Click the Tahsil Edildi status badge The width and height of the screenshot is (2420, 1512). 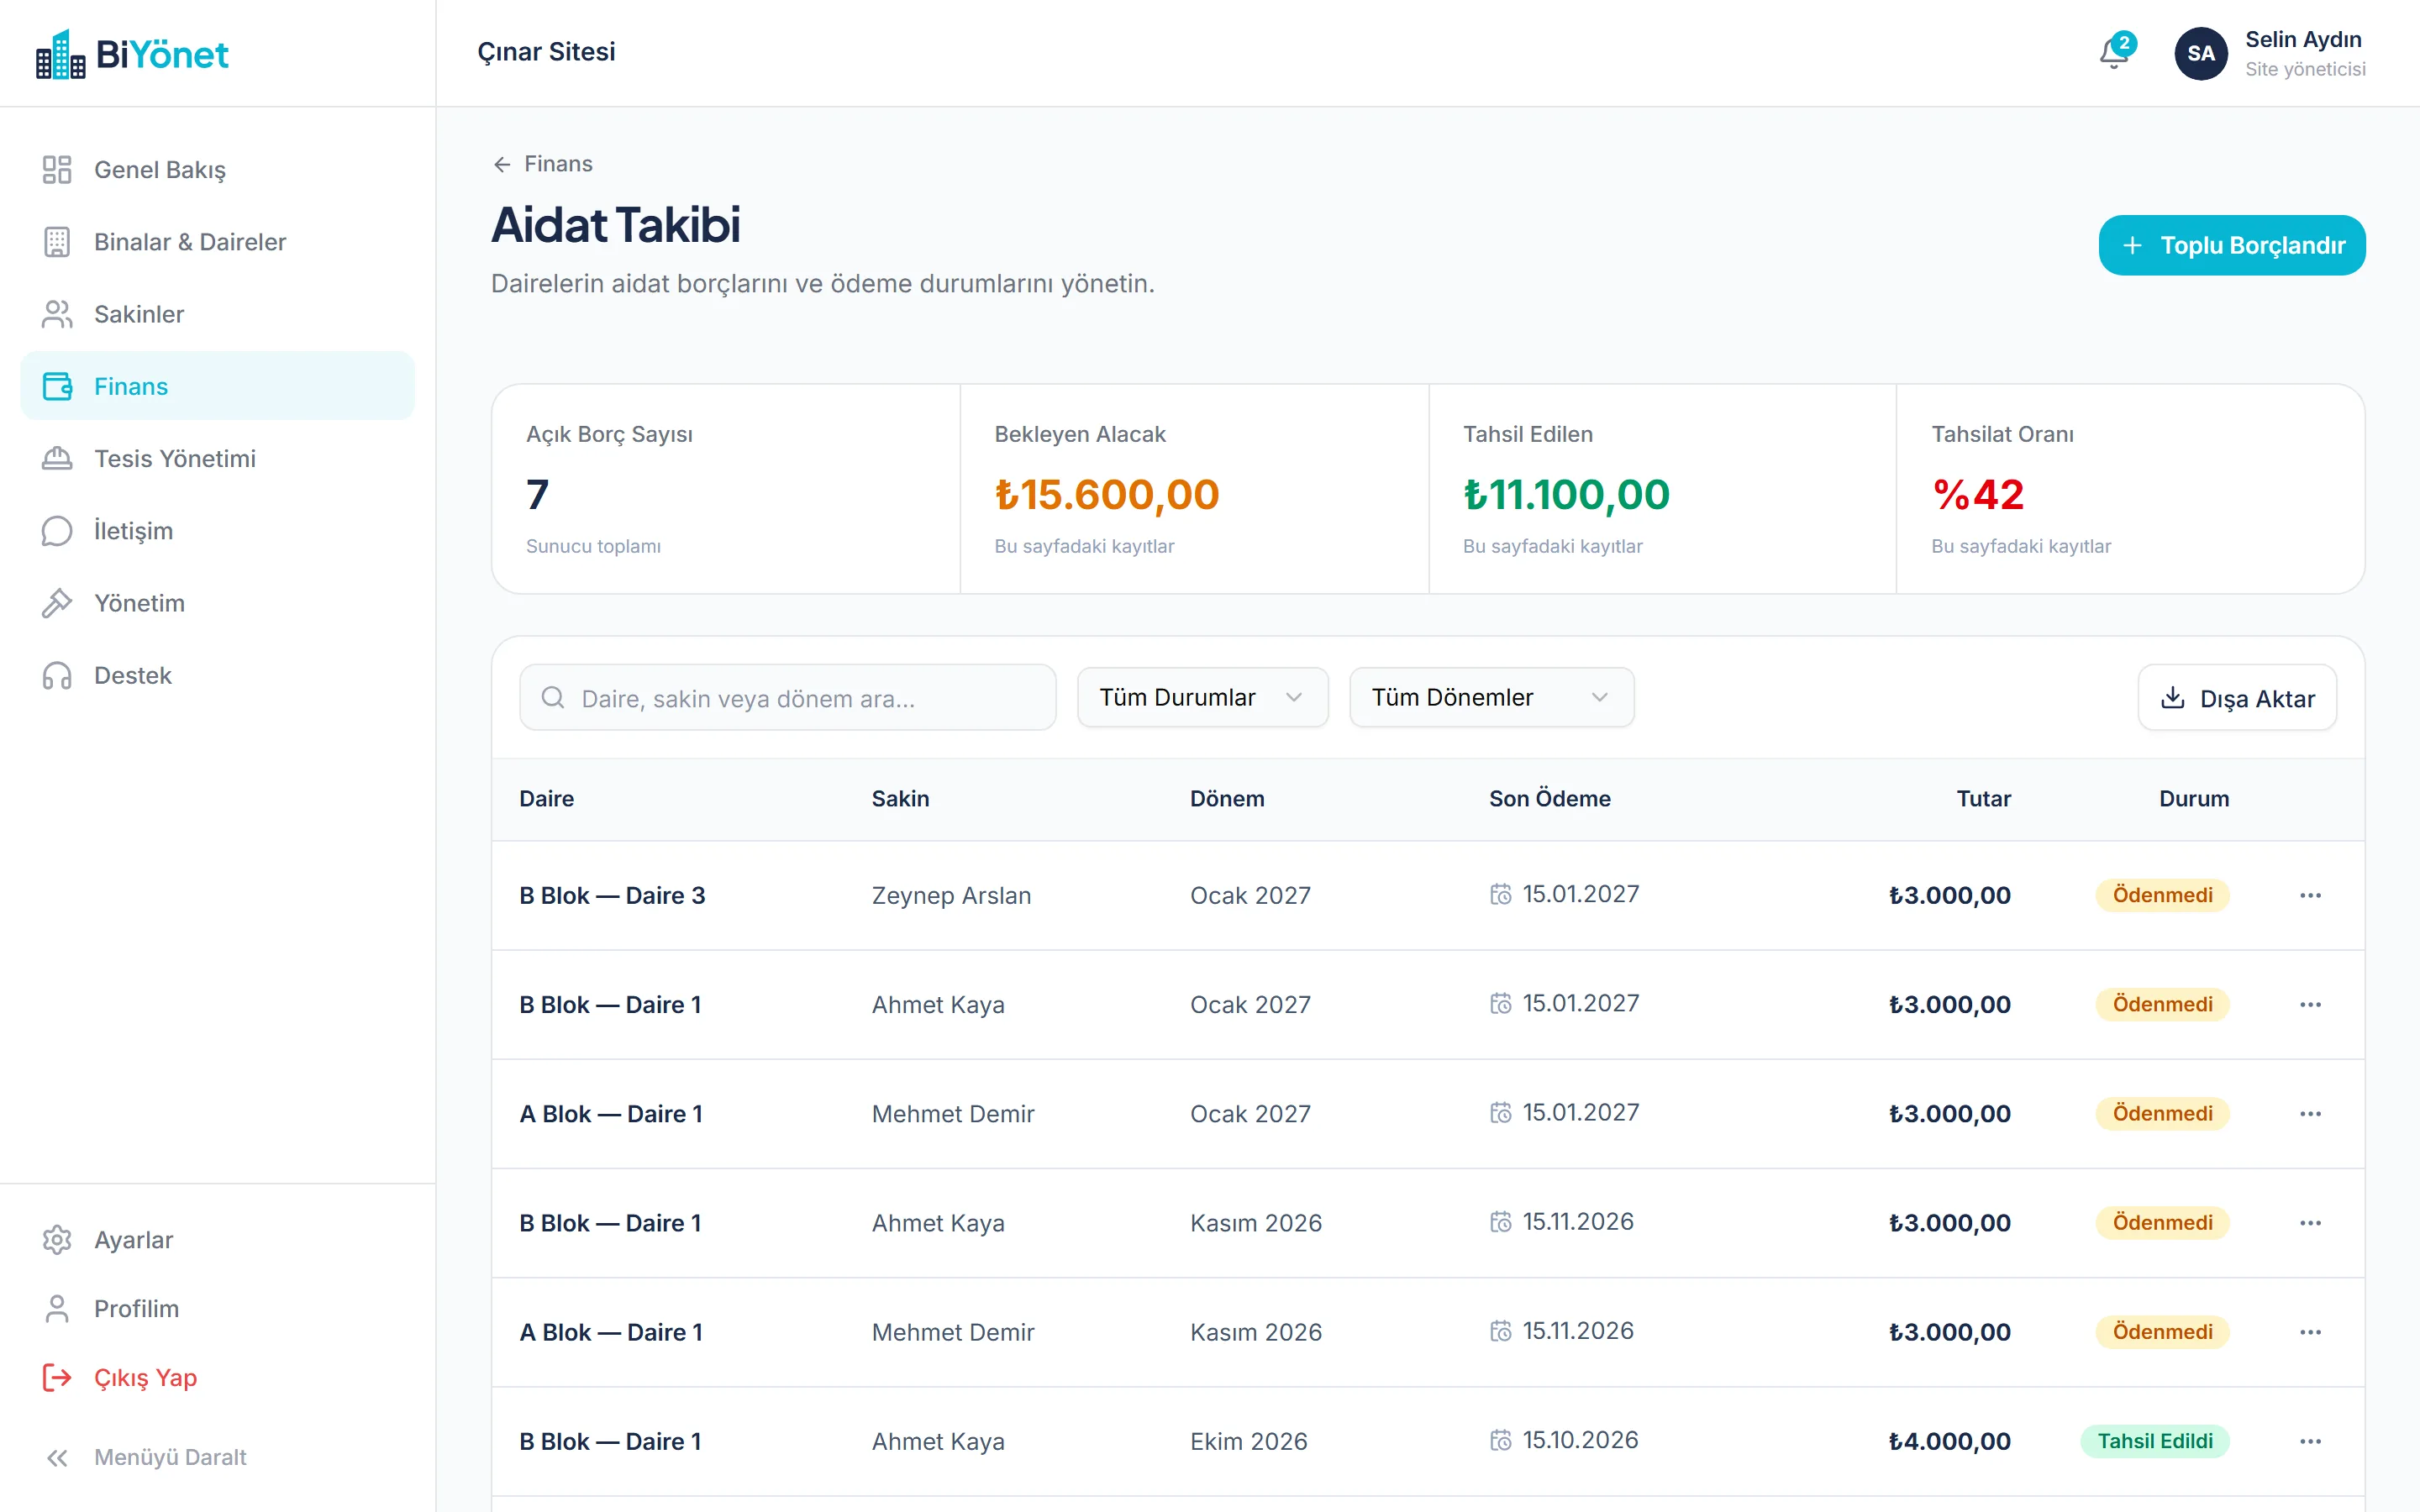pyautogui.click(x=2155, y=1441)
